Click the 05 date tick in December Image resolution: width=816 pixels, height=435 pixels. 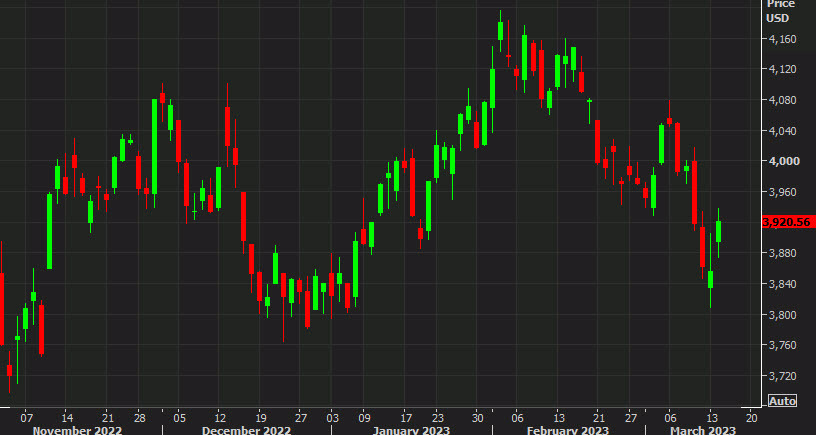point(178,417)
